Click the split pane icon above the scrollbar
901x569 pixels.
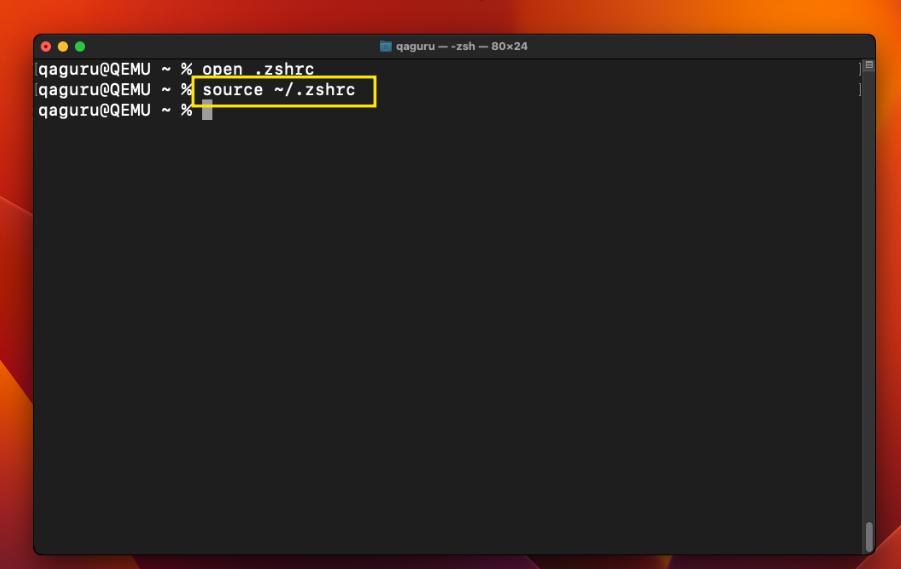point(869,66)
